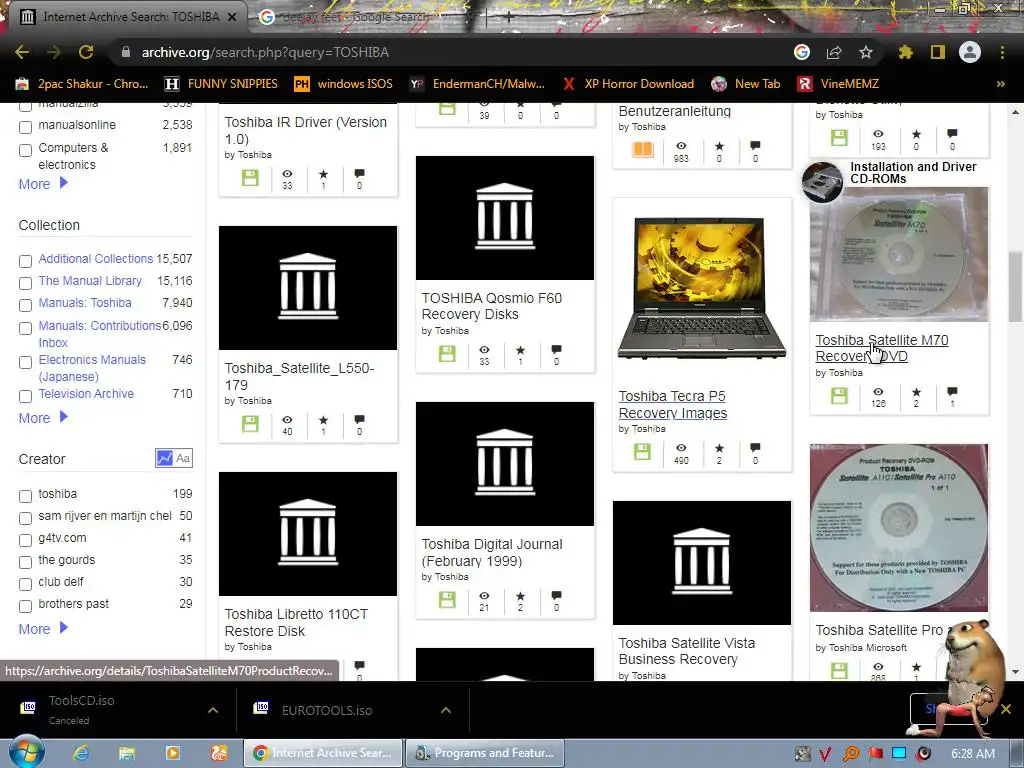The image size is (1024, 768).
Task: Open the media player taskbar icon
Action: pos(172,753)
